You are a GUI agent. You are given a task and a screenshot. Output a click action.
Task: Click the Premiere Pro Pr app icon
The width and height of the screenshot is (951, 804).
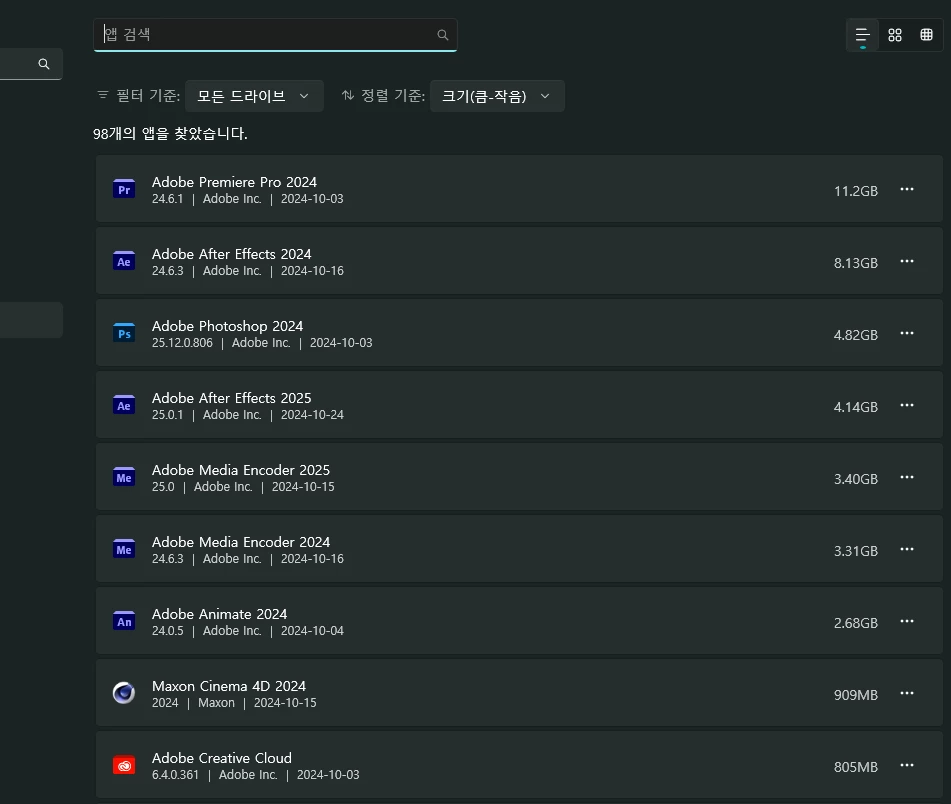(x=124, y=189)
